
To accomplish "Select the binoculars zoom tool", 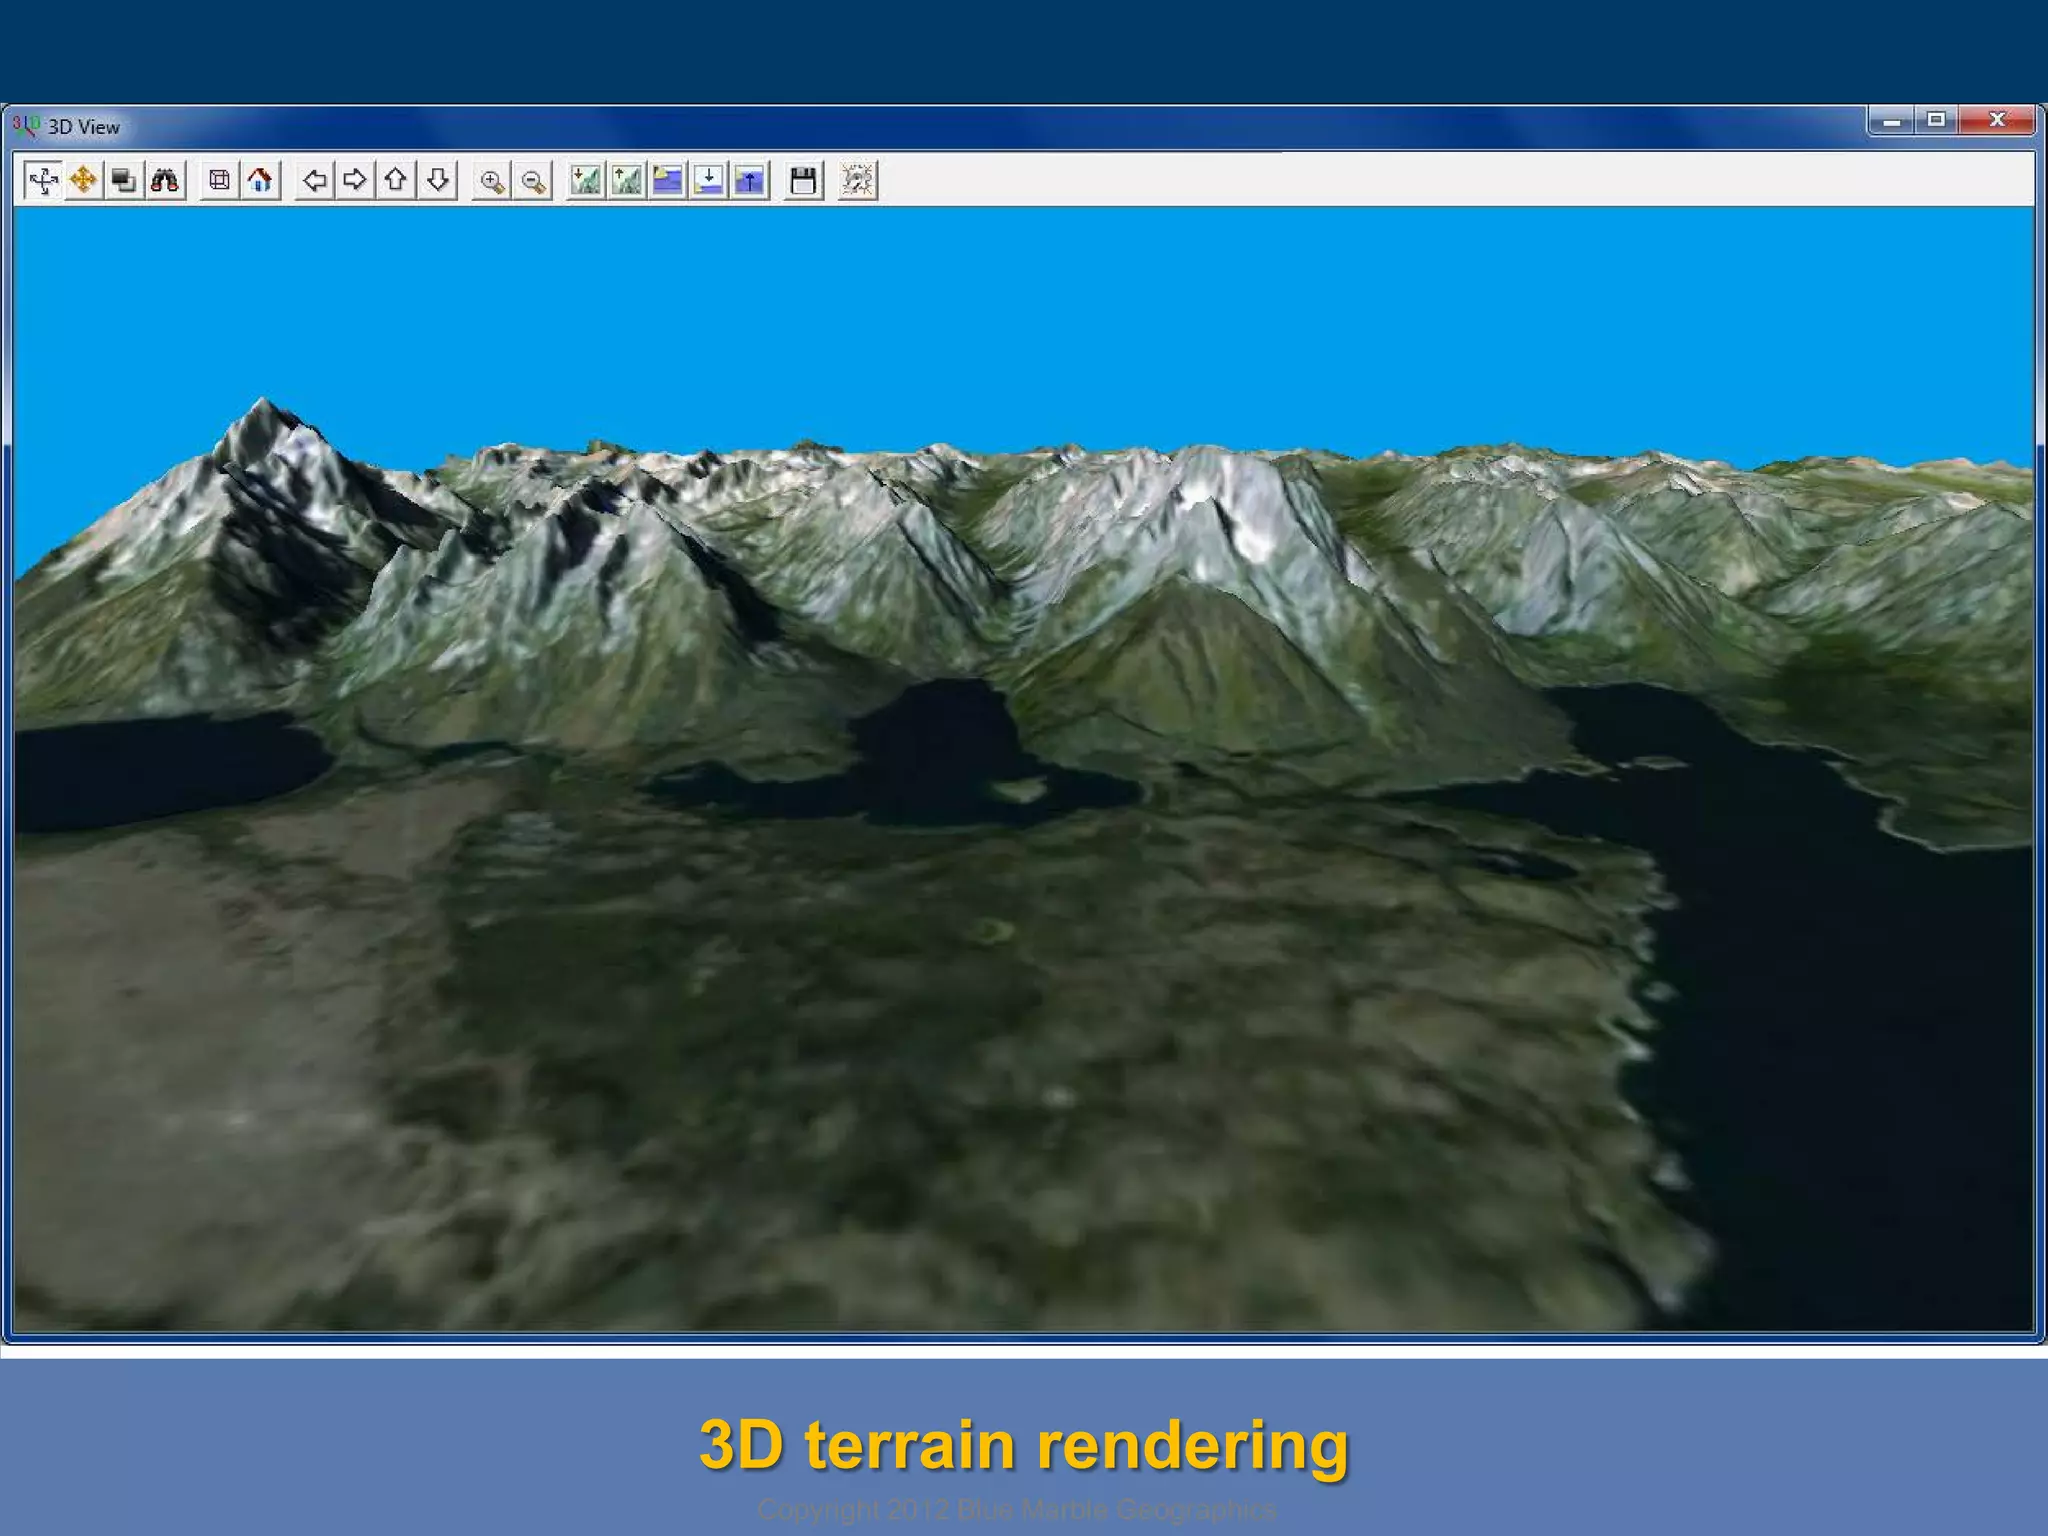I will pyautogui.click(x=165, y=180).
